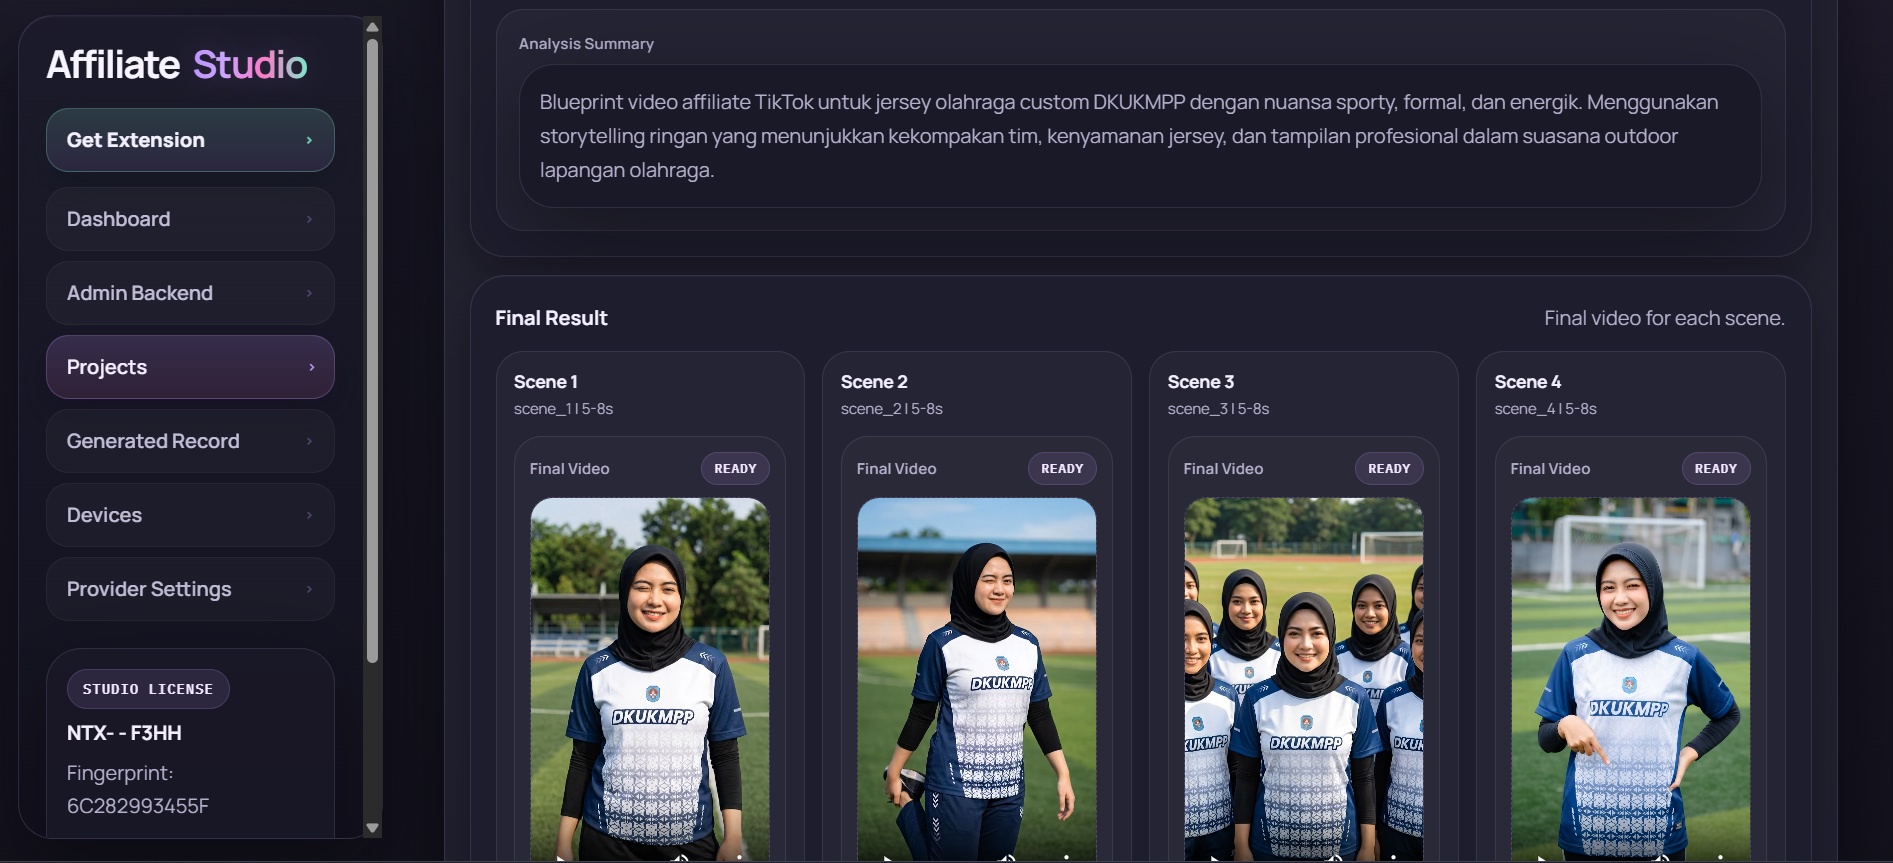Click the 'Final video for each scene.' text
Image resolution: width=1893 pixels, height=863 pixels.
[x=1664, y=318]
